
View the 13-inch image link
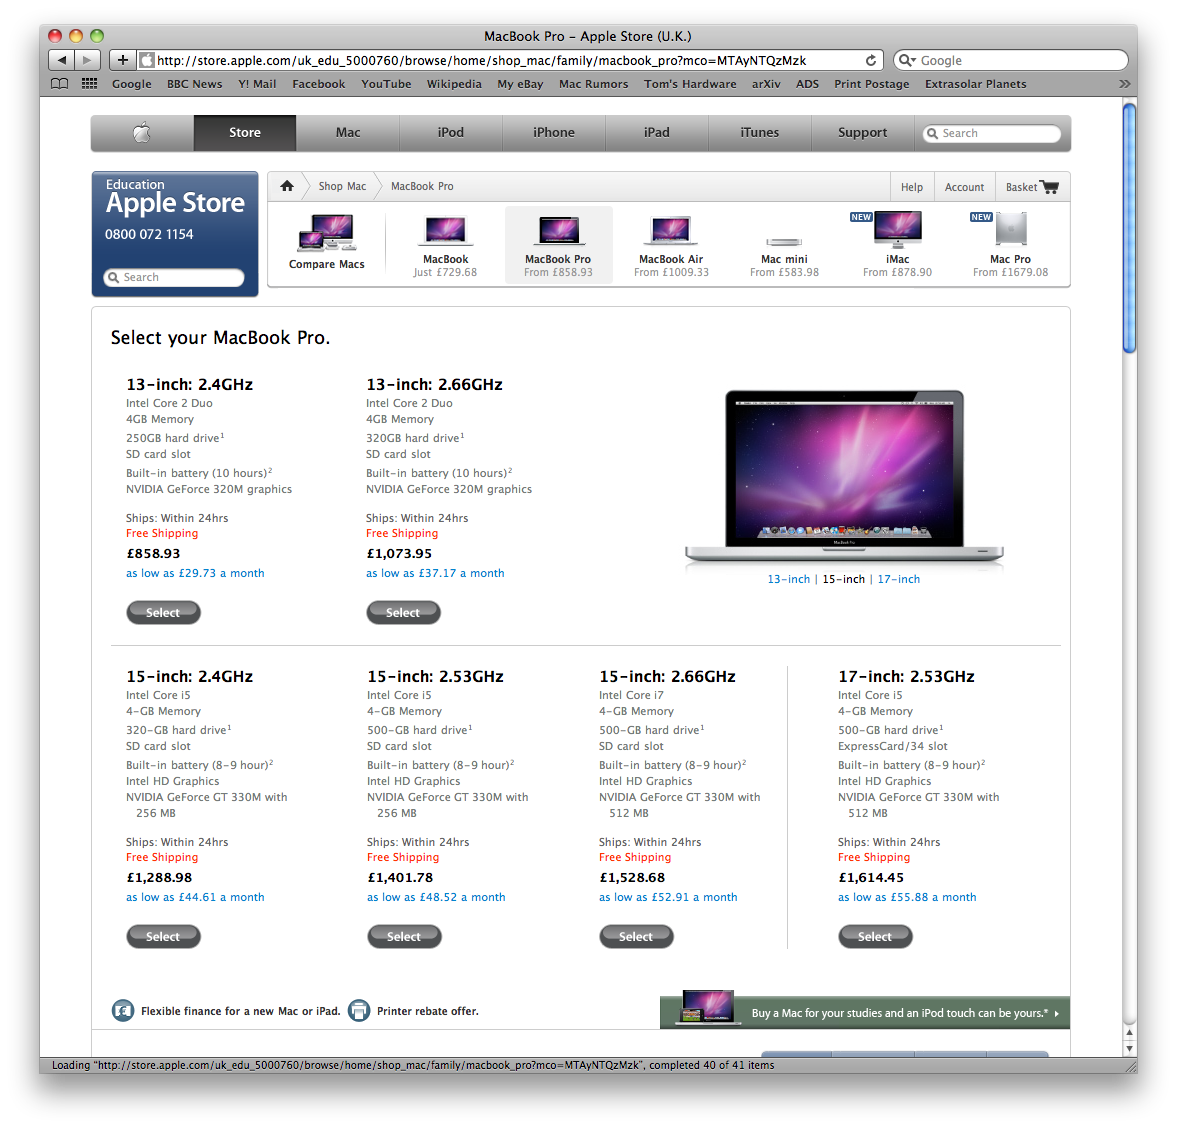[x=788, y=579]
